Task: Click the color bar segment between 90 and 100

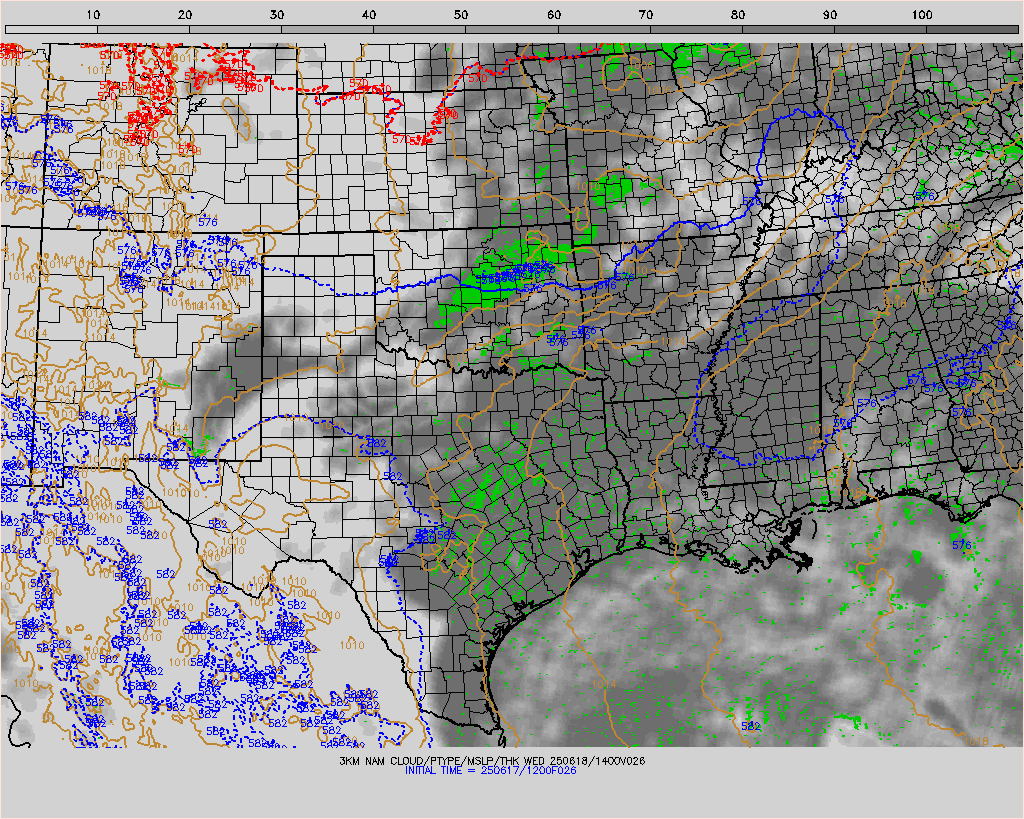Action: (880, 29)
